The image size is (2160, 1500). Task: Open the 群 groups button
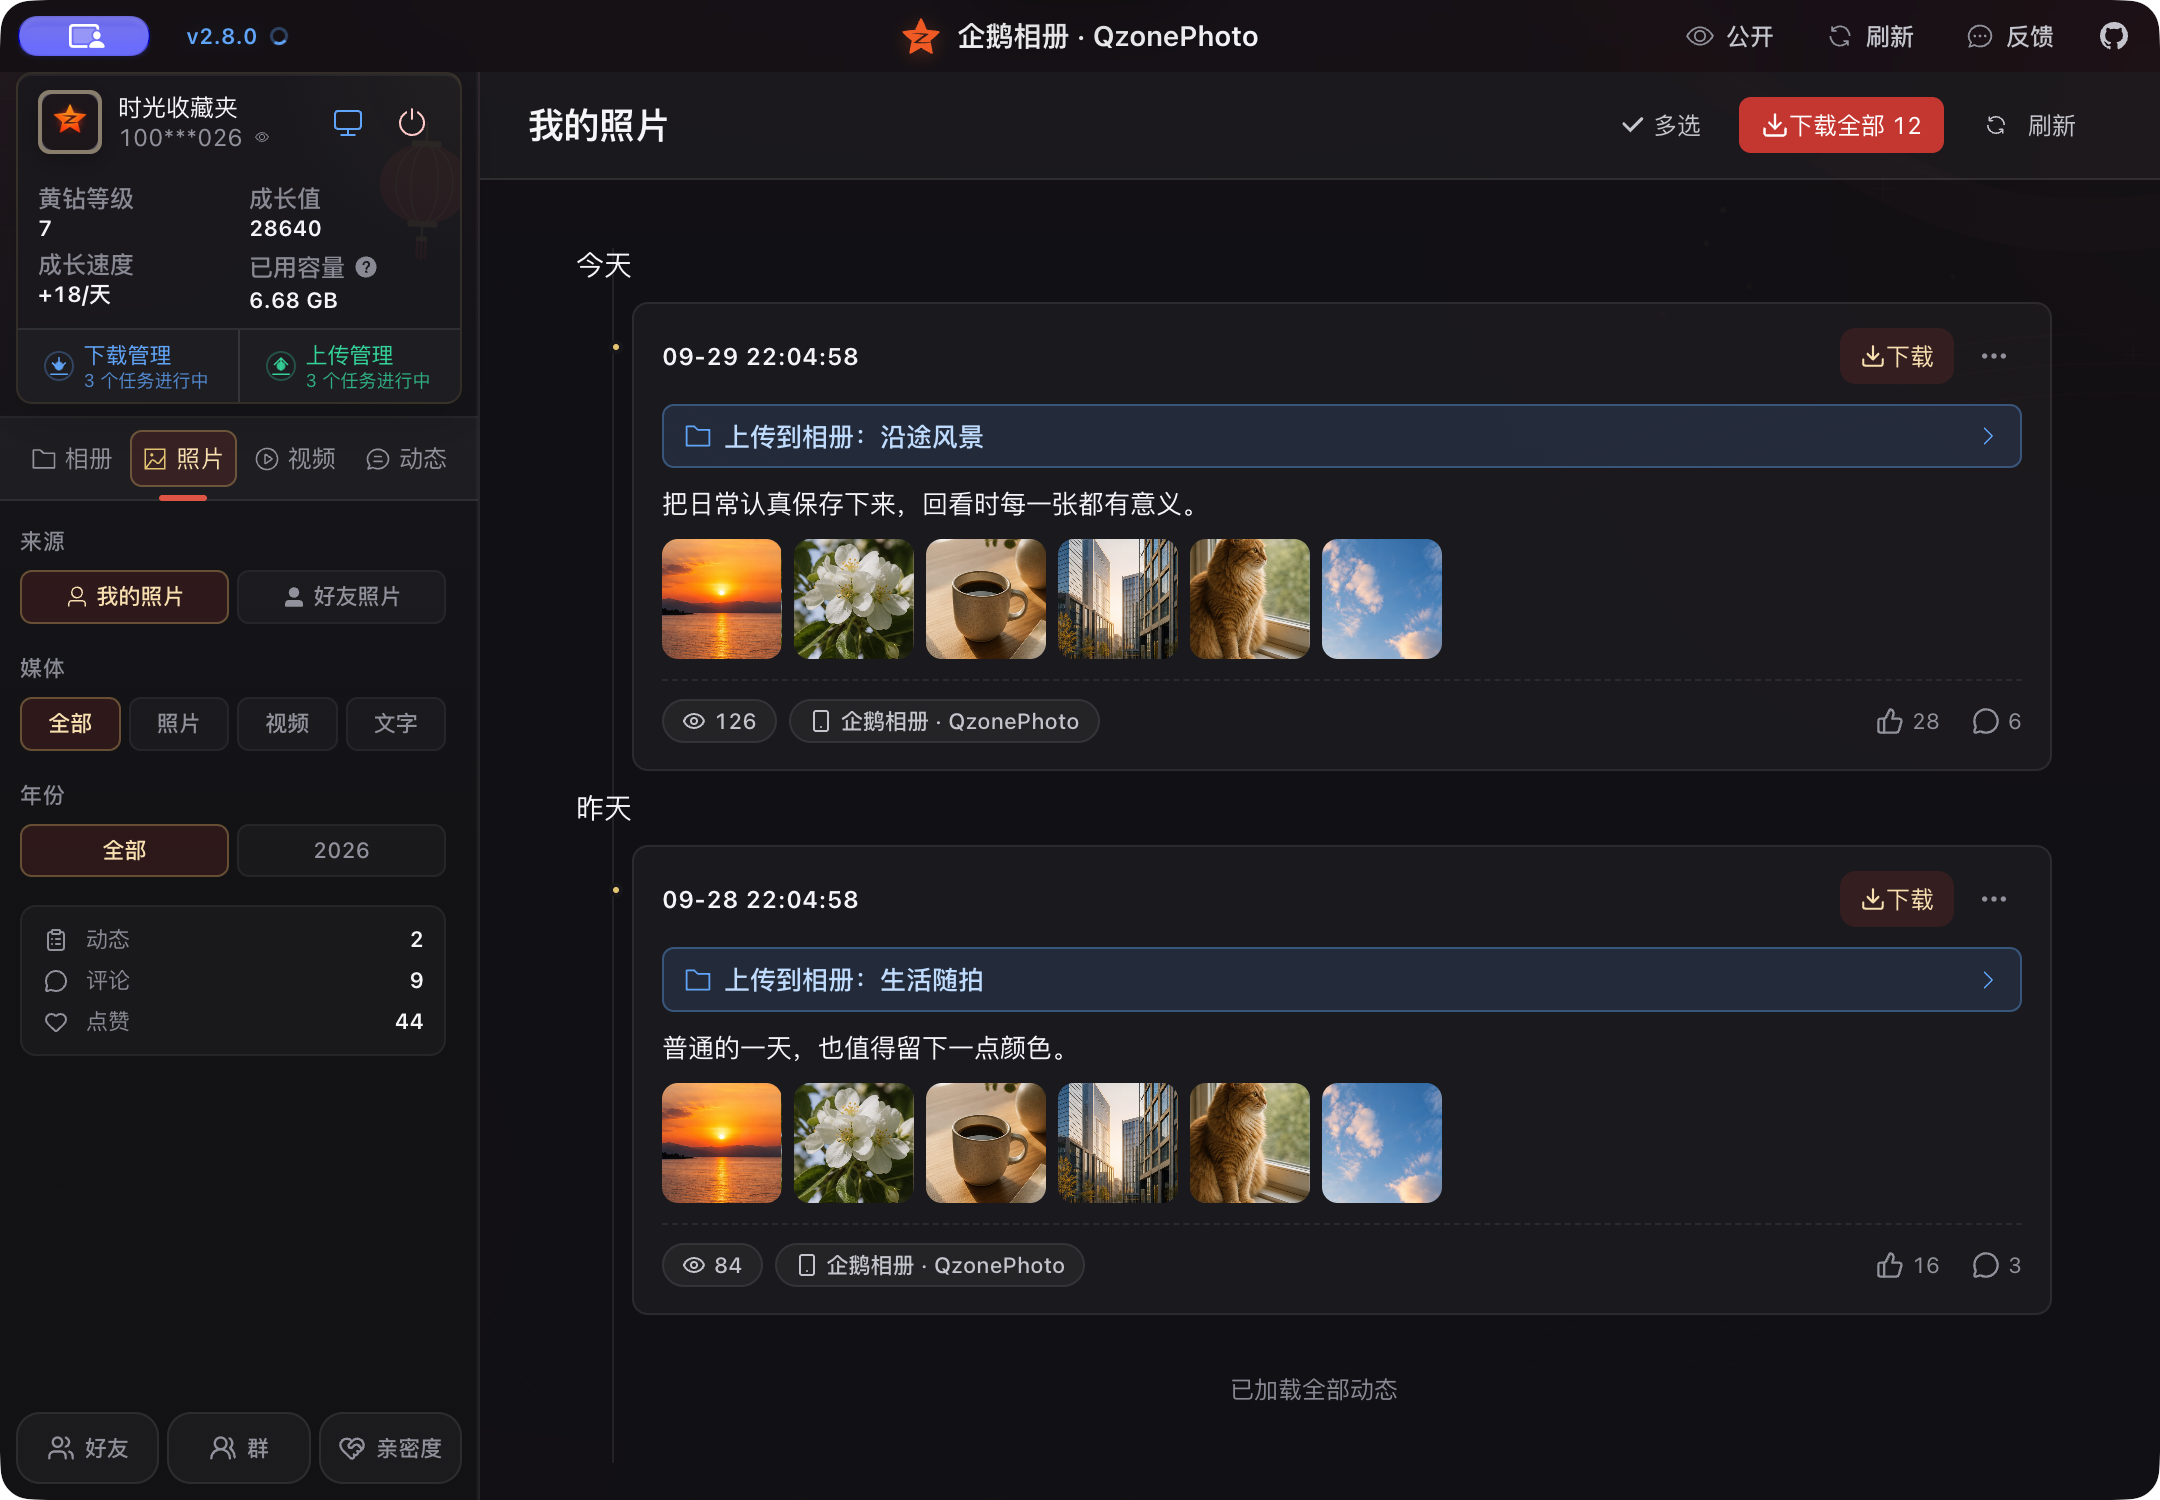pyautogui.click(x=239, y=1448)
